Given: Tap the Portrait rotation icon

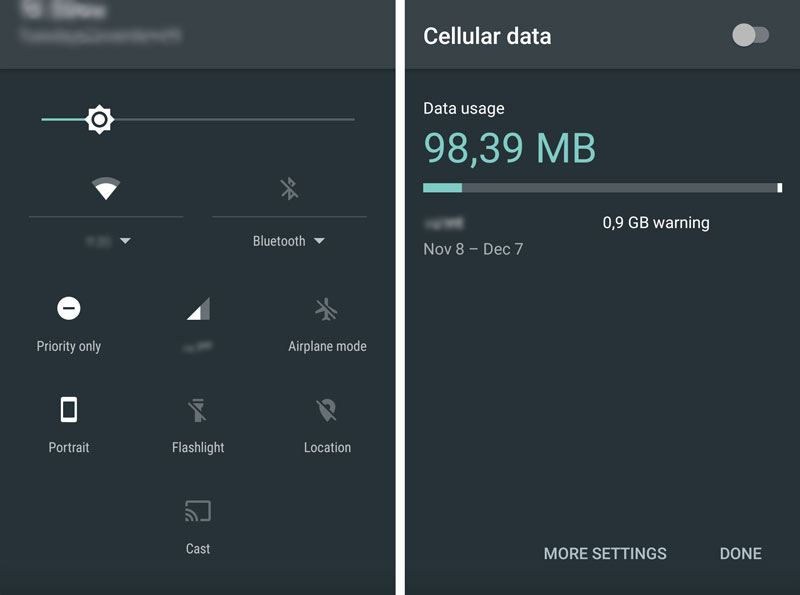Looking at the screenshot, I should 69,409.
